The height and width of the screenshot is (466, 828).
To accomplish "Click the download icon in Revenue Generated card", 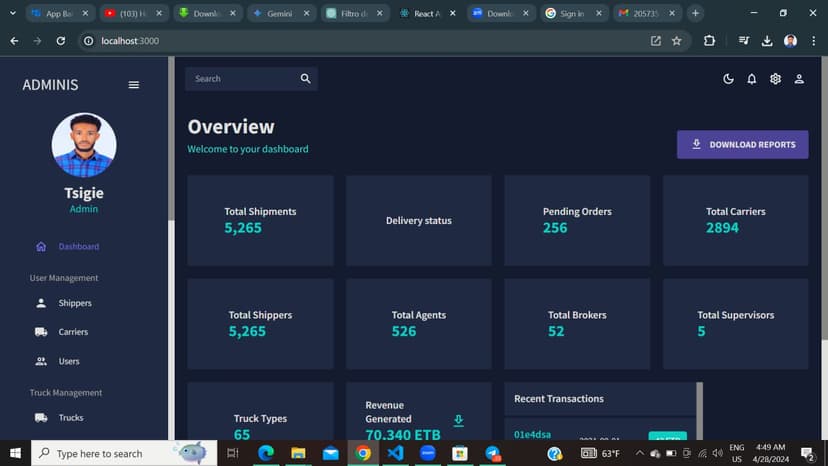I will tap(459, 420).
